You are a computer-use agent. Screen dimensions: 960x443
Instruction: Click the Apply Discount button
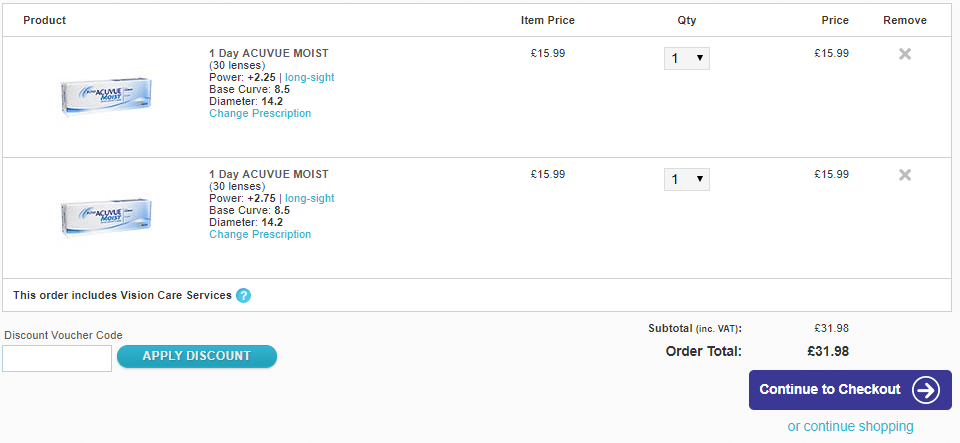pyautogui.click(x=197, y=356)
